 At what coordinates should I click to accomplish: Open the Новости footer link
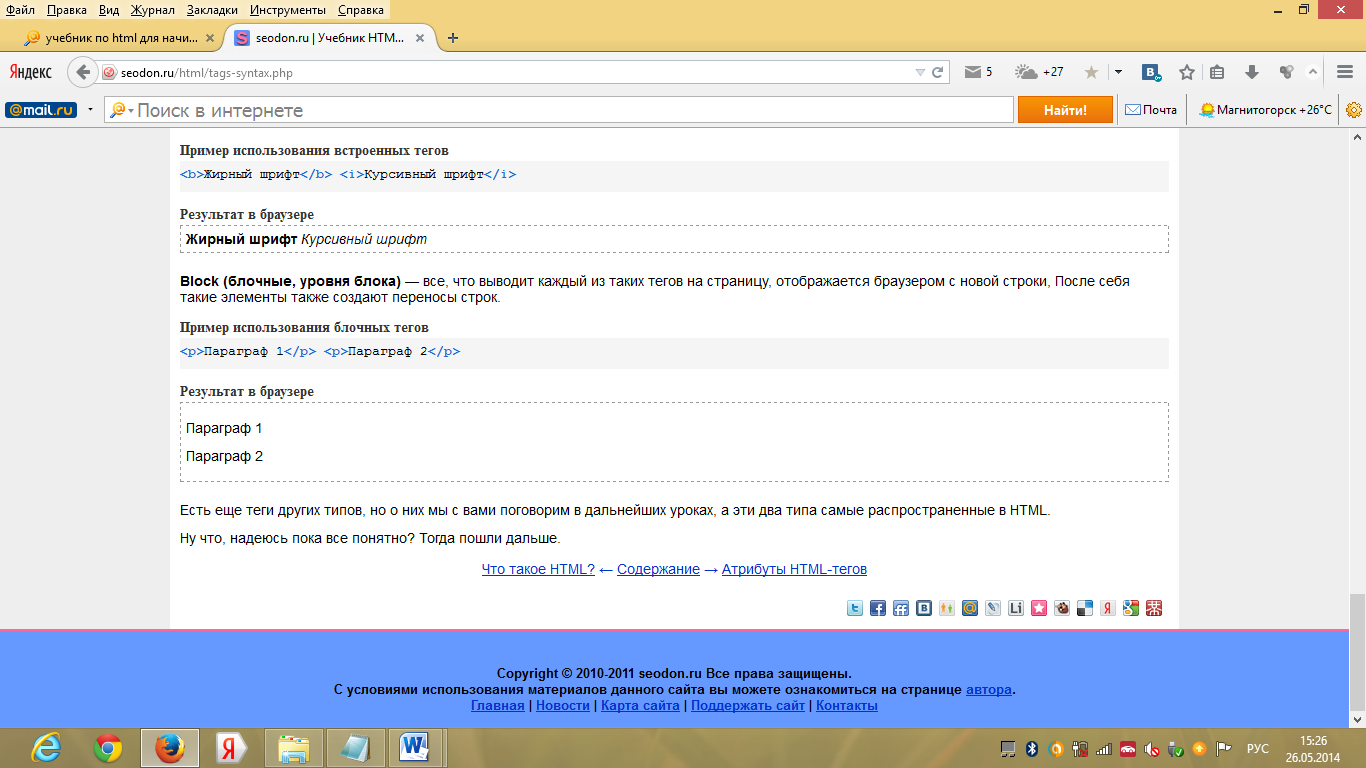coord(563,705)
